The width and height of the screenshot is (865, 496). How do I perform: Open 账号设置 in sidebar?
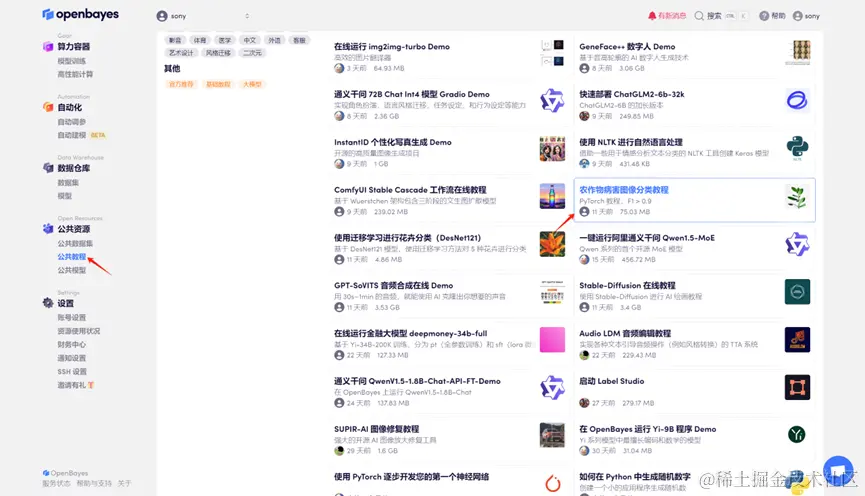(72, 317)
